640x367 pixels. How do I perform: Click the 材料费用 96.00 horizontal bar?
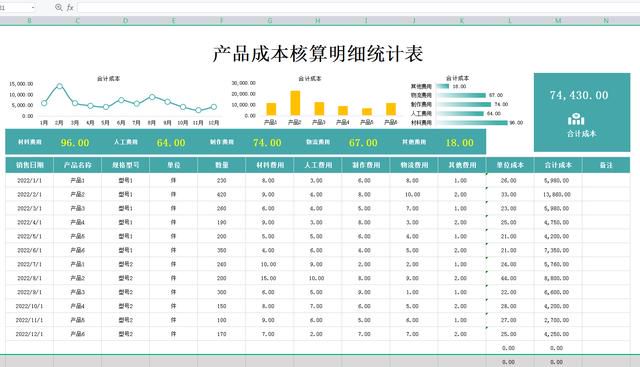click(472, 122)
